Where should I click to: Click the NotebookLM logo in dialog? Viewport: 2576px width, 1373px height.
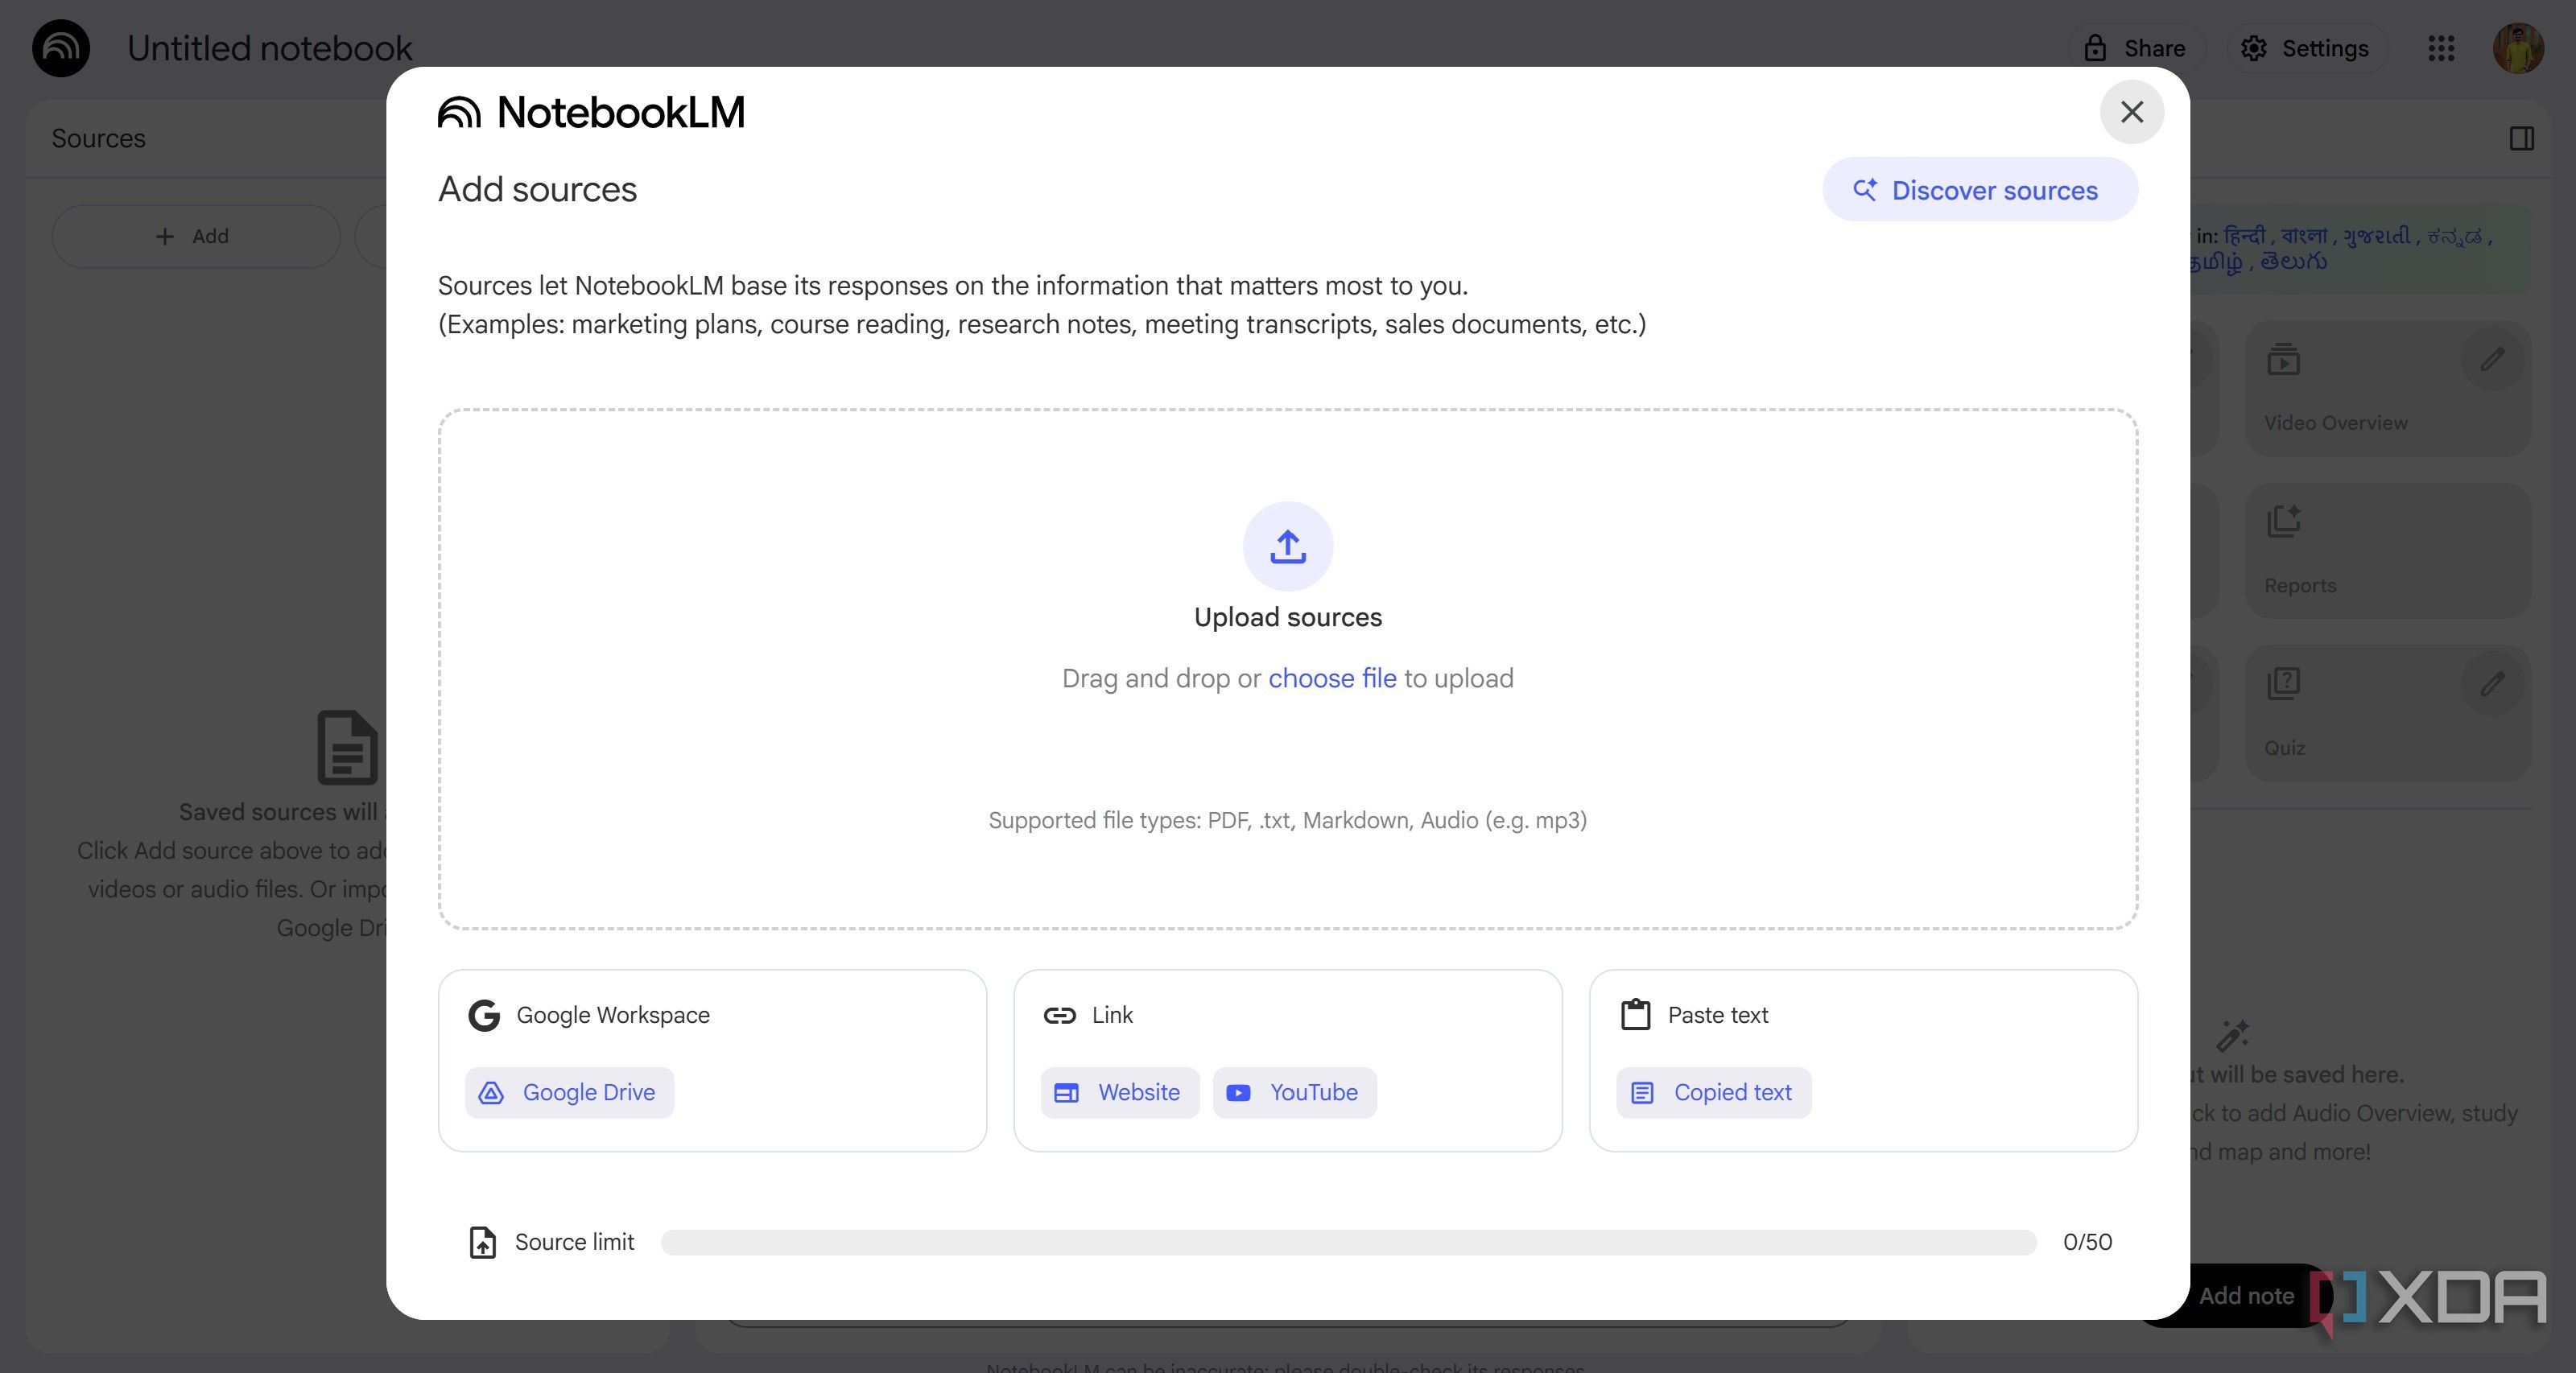point(591,112)
